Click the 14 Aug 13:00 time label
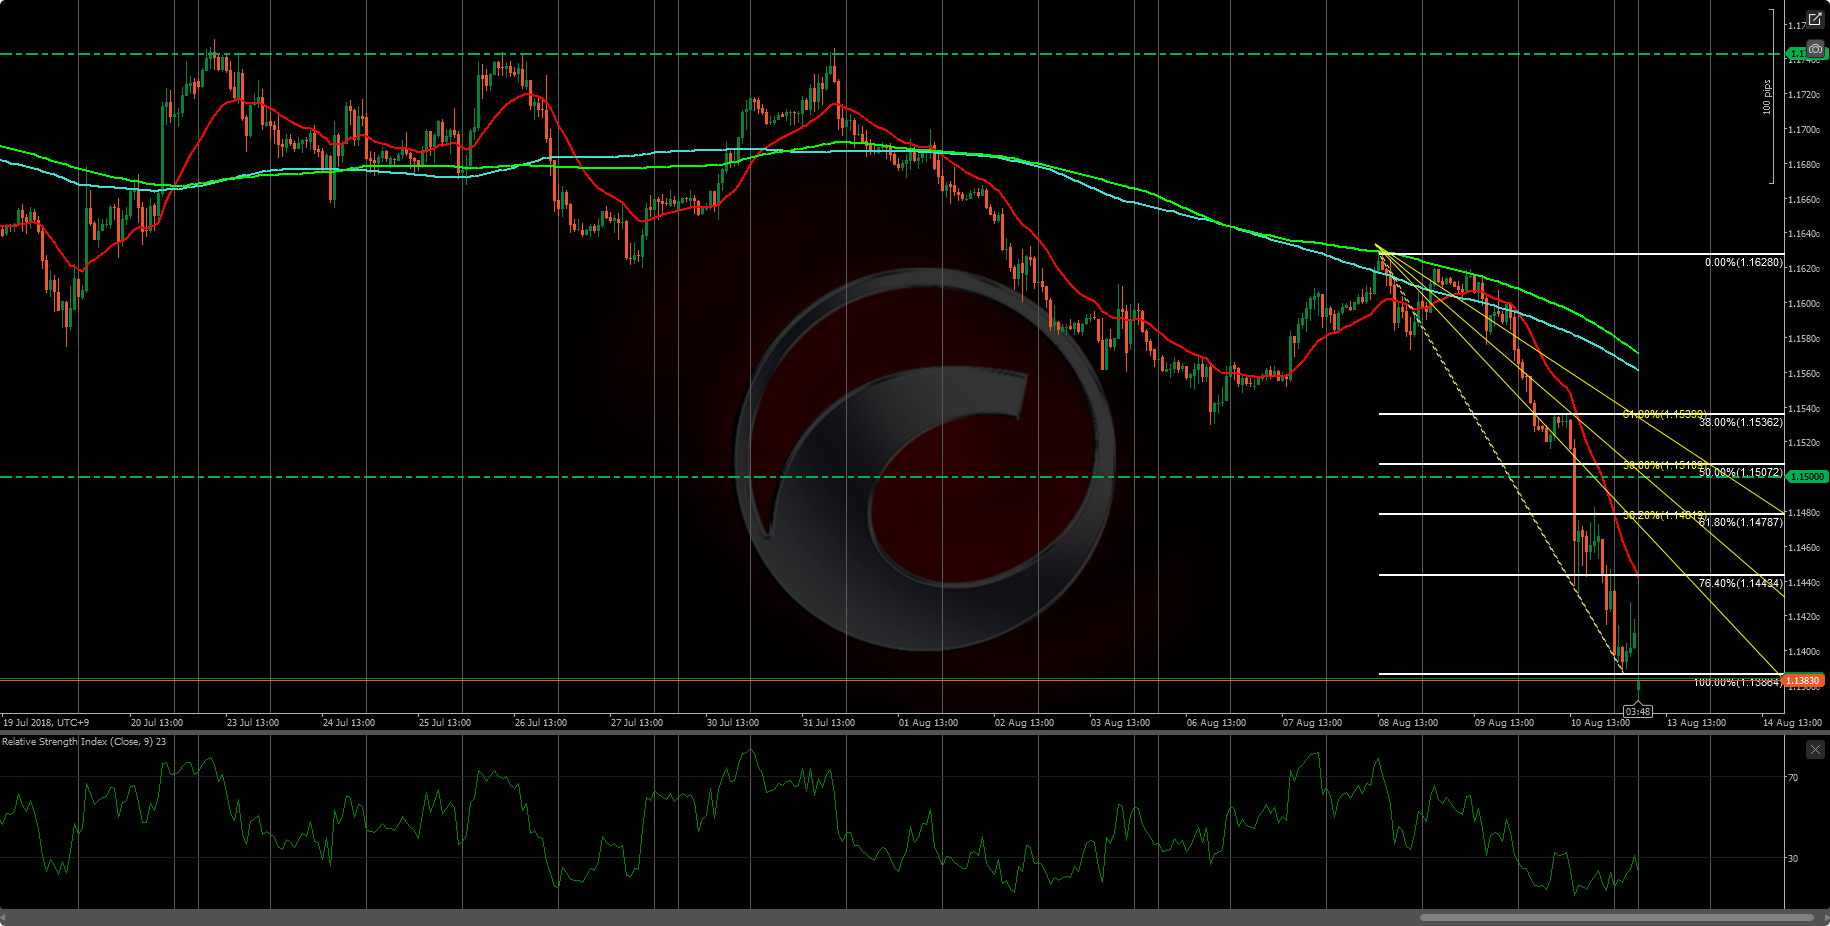This screenshot has height=926, width=1830. coord(1793,722)
